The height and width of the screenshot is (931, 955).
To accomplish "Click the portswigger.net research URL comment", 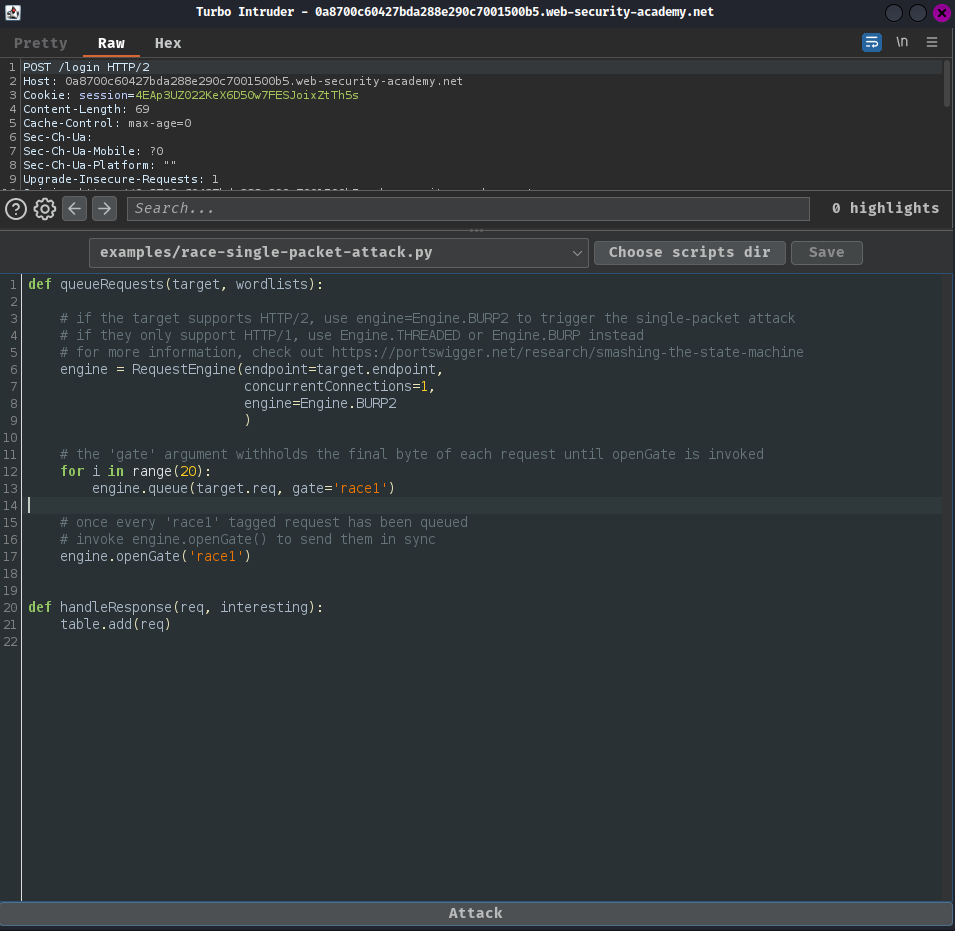I will point(568,352).
